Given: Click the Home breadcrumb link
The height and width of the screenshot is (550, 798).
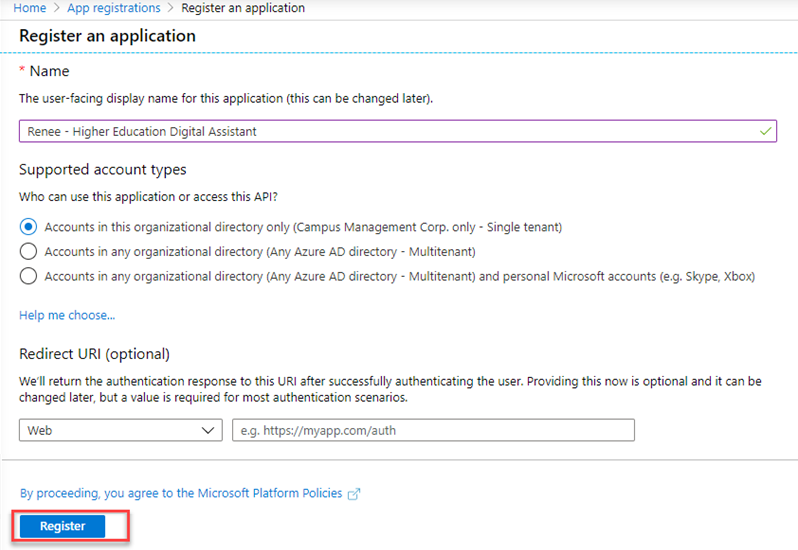Looking at the screenshot, I should coord(30,8).
